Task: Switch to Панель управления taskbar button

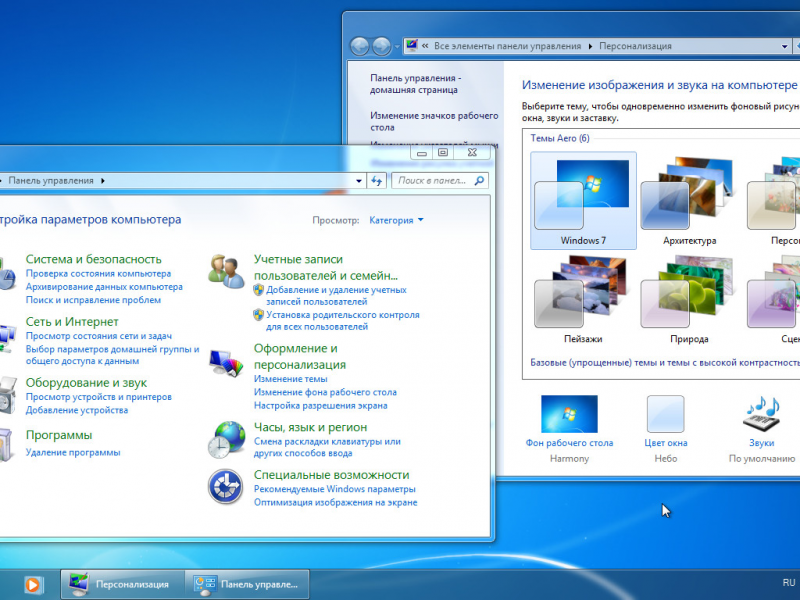Action: click(x=247, y=585)
